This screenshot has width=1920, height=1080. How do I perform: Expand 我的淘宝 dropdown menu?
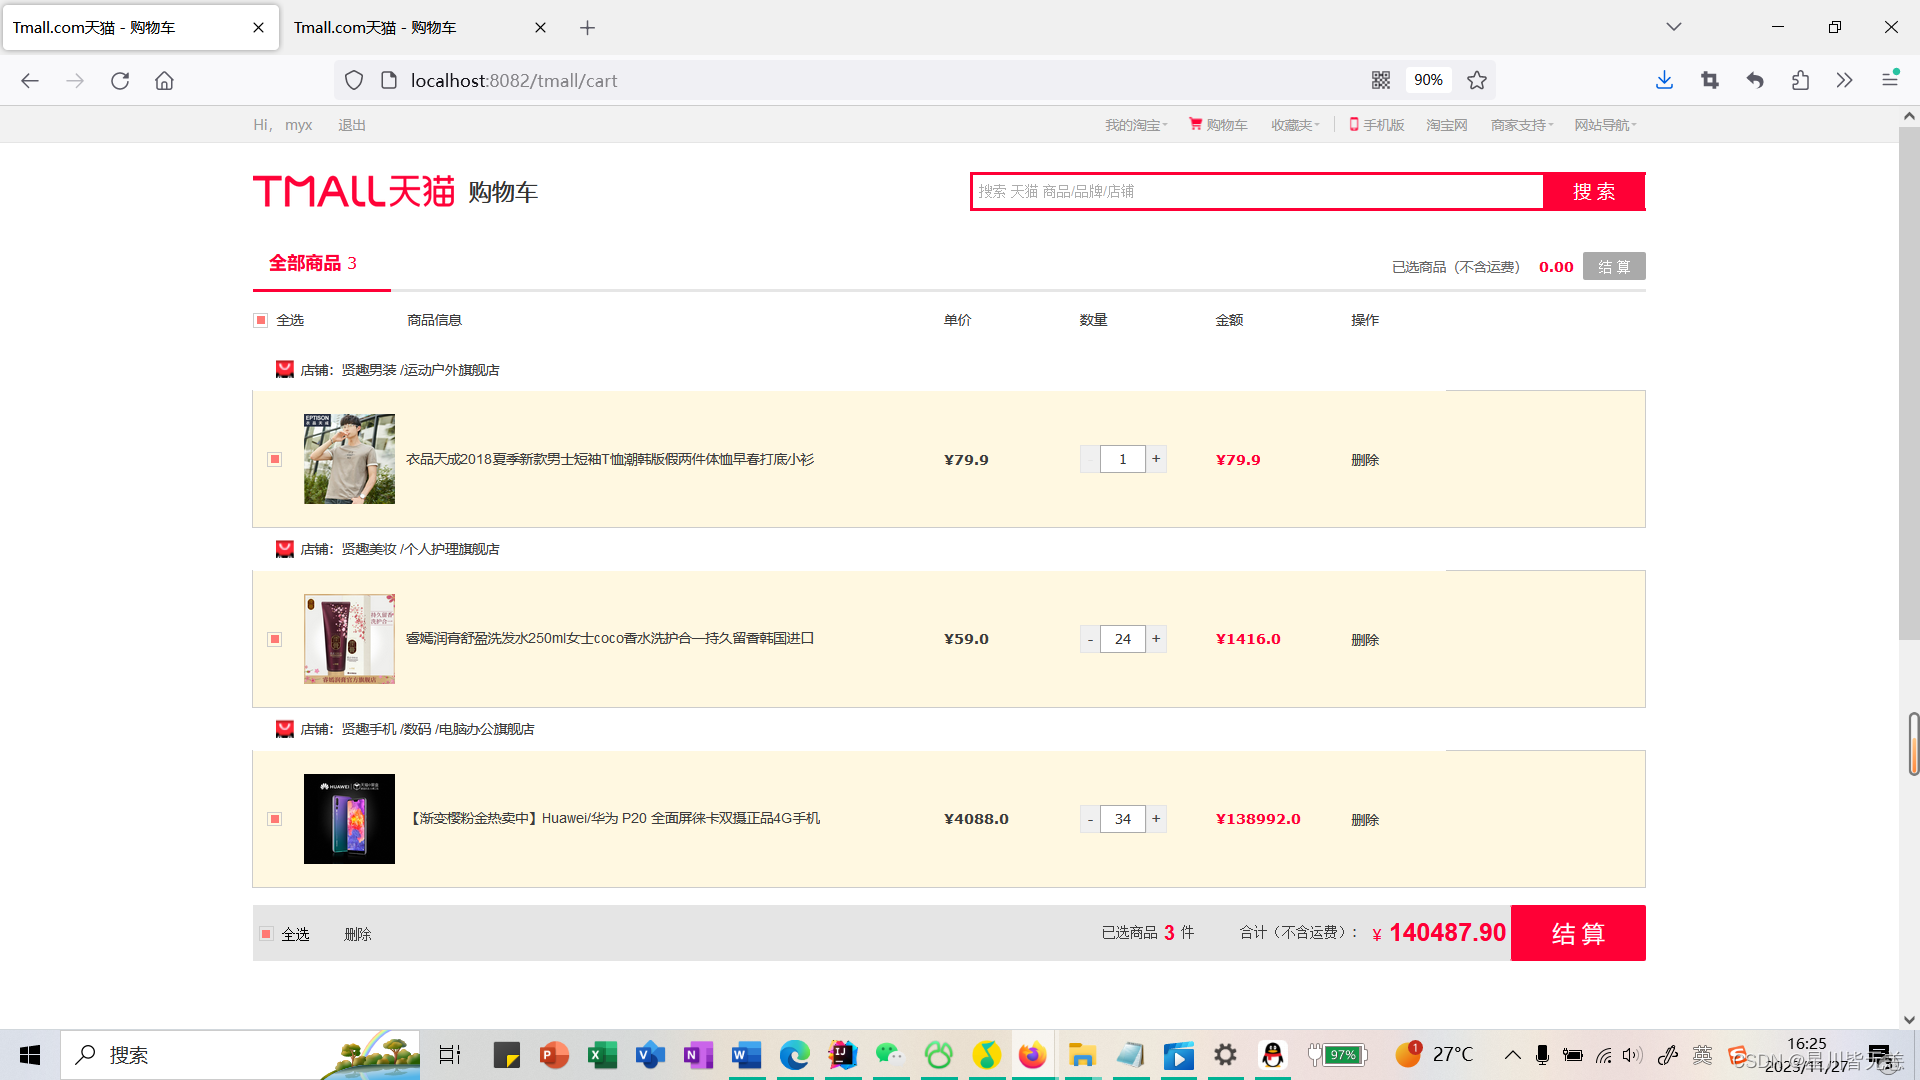1136,125
